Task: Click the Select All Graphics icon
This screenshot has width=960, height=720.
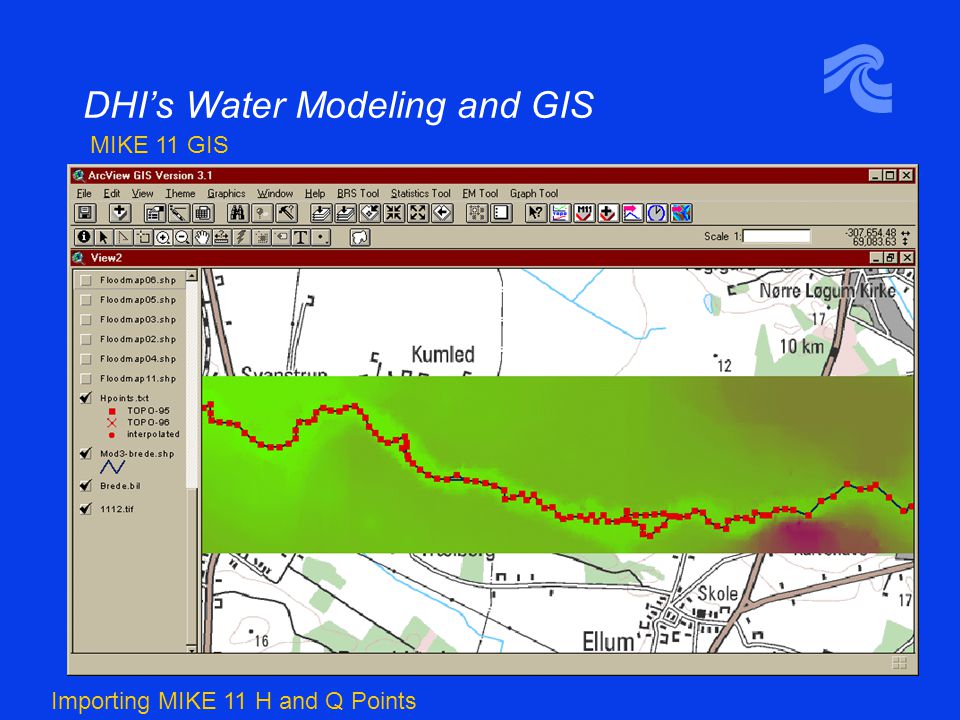Action: (477, 213)
